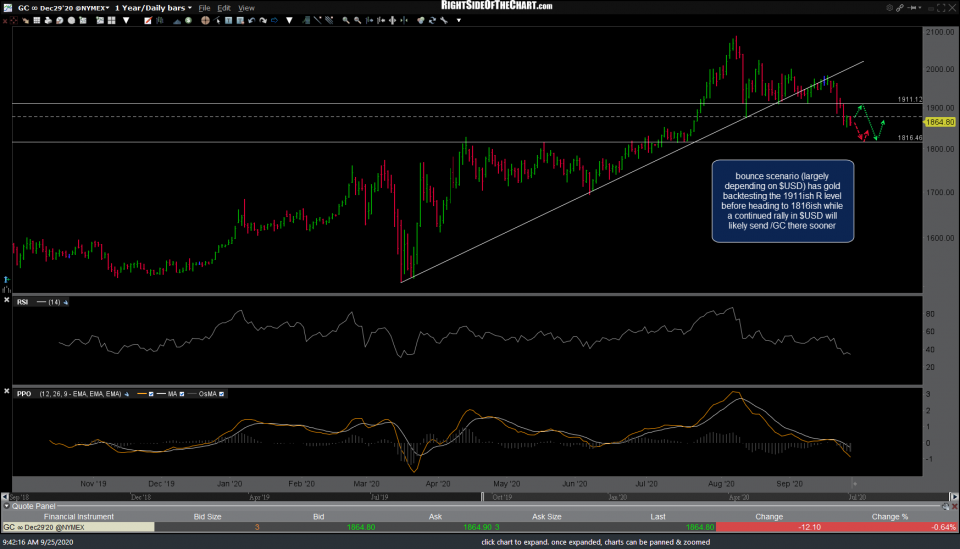Open the GC Dec29'20 symbol dropdown
The image size is (960, 549).
(x=107, y=8)
